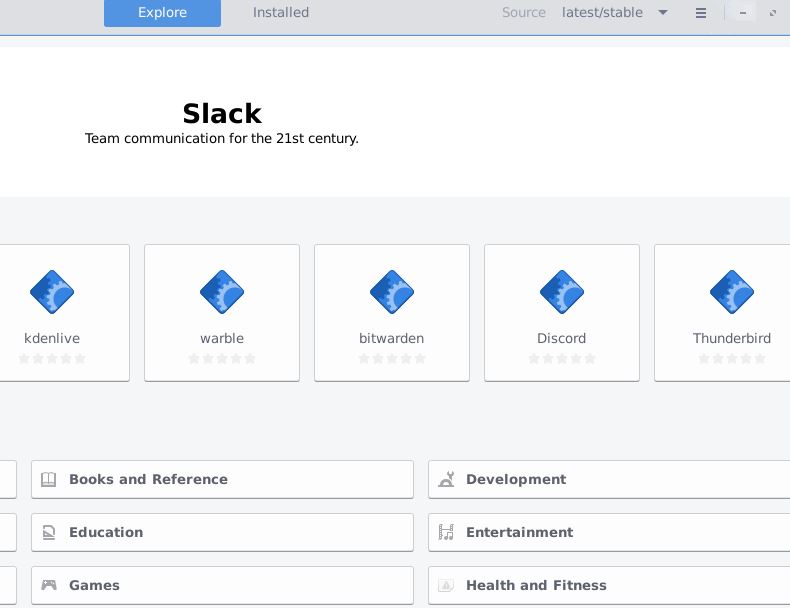Click the star rating under Discord
Image resolution: width=790 pixels, height=608 pixels.
tap(562, 358)
